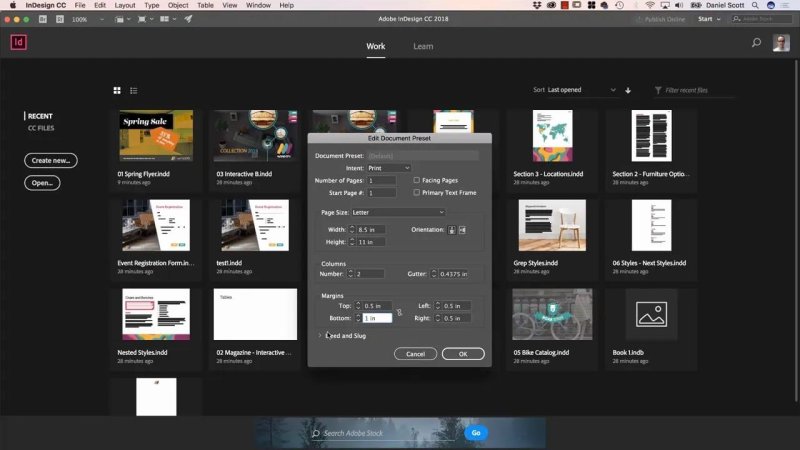
Task: Click the GPU performance rocket icon
Action: [x=188, y=19]
